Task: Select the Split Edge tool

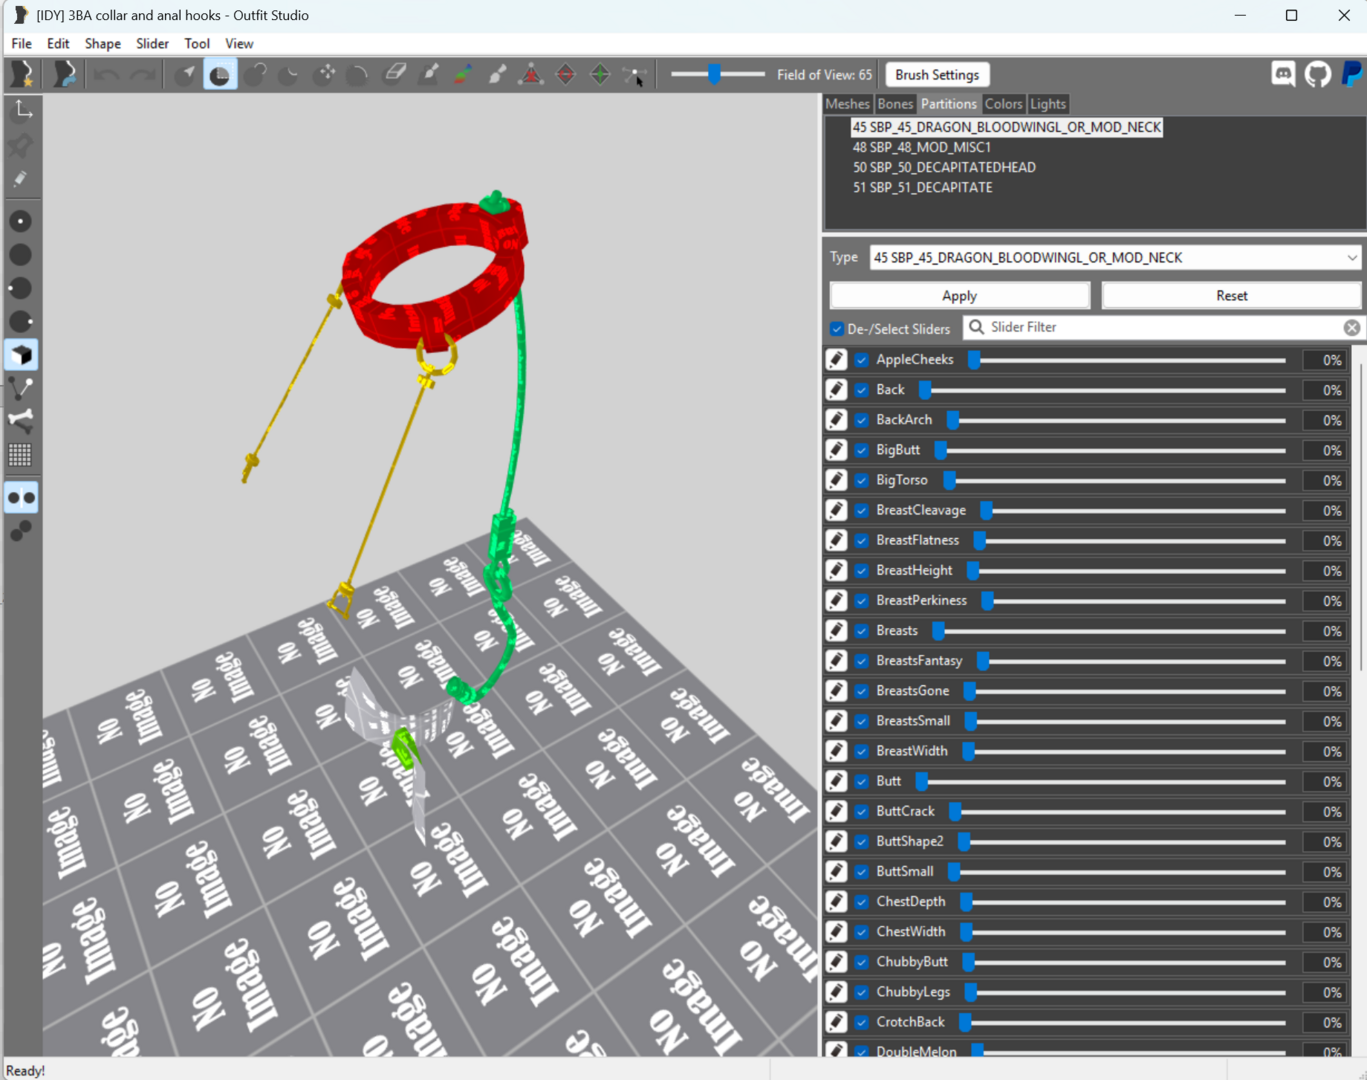Action: (600, 75)
